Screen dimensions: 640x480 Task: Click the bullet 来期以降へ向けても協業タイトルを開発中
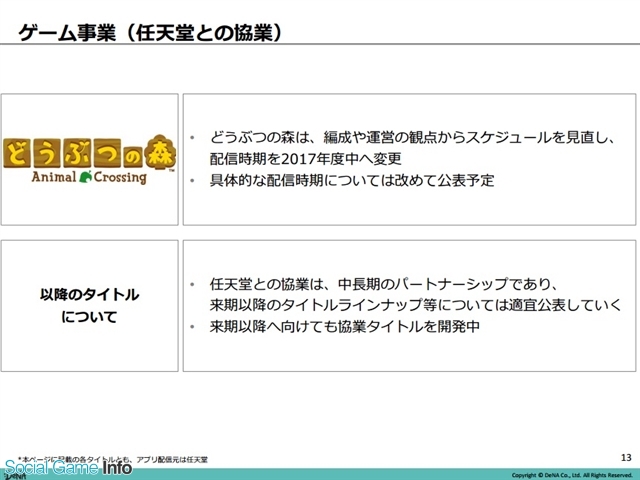tap(344, 326)
